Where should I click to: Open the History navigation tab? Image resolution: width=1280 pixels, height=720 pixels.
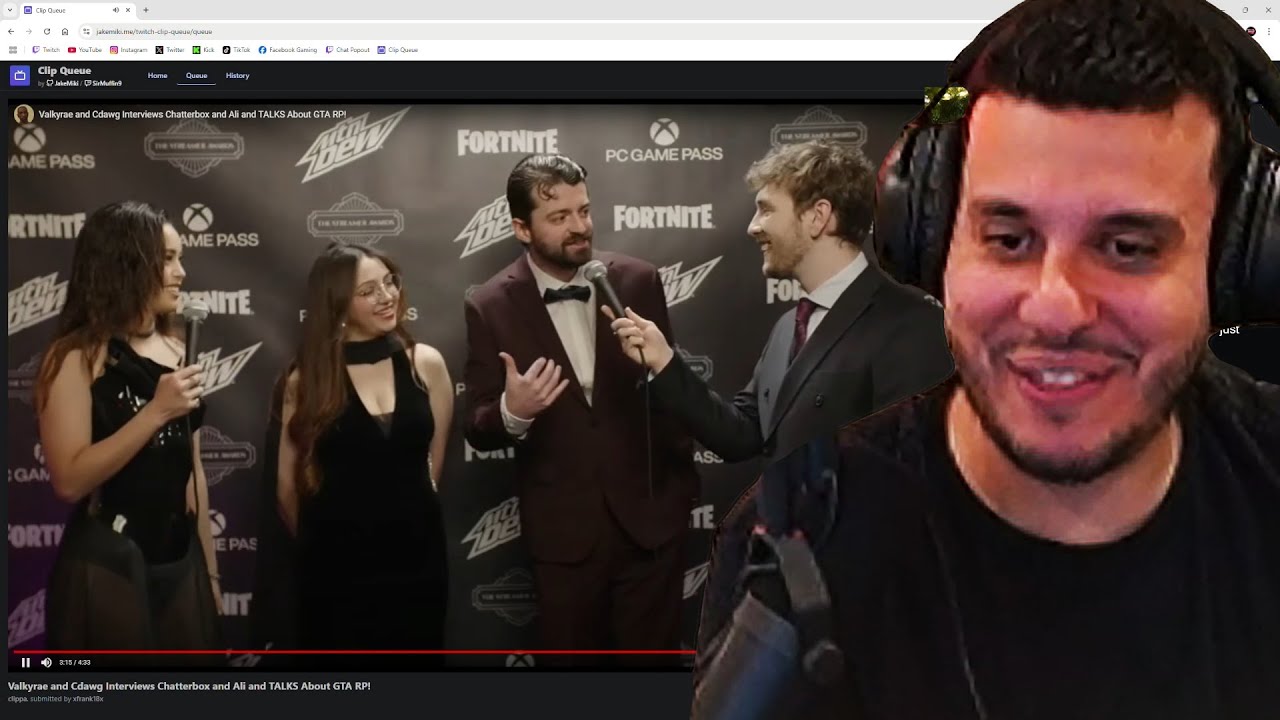(237, 75)
